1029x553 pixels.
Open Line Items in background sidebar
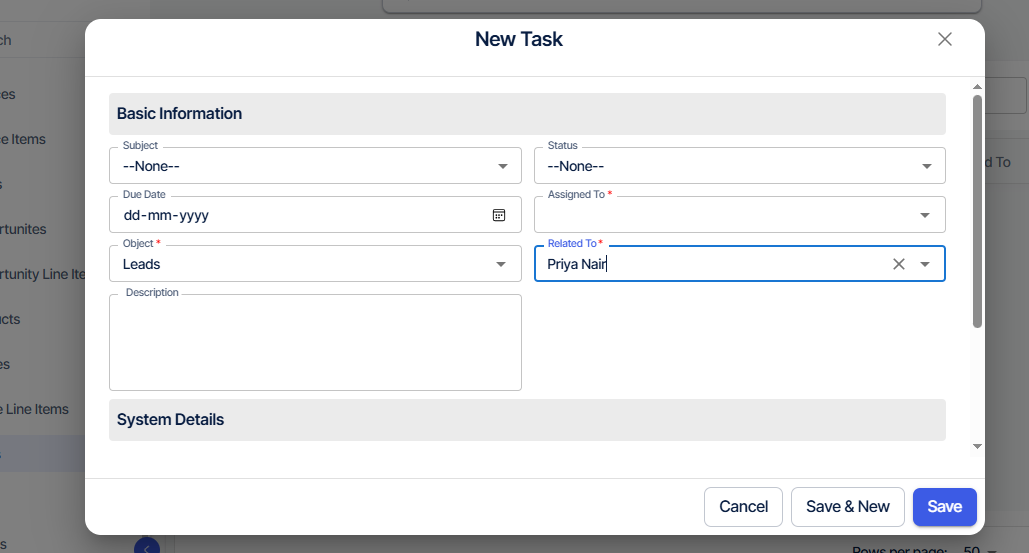34,409
